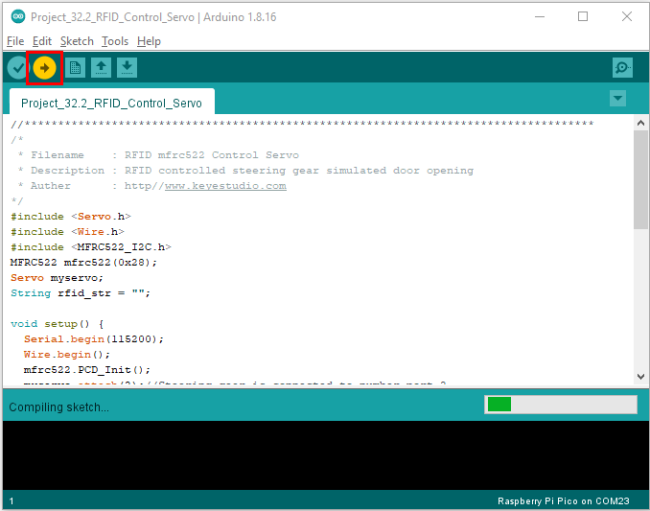Click 'Compiling sketch...' status message
The image size is (650, 511).
[59, 407]
